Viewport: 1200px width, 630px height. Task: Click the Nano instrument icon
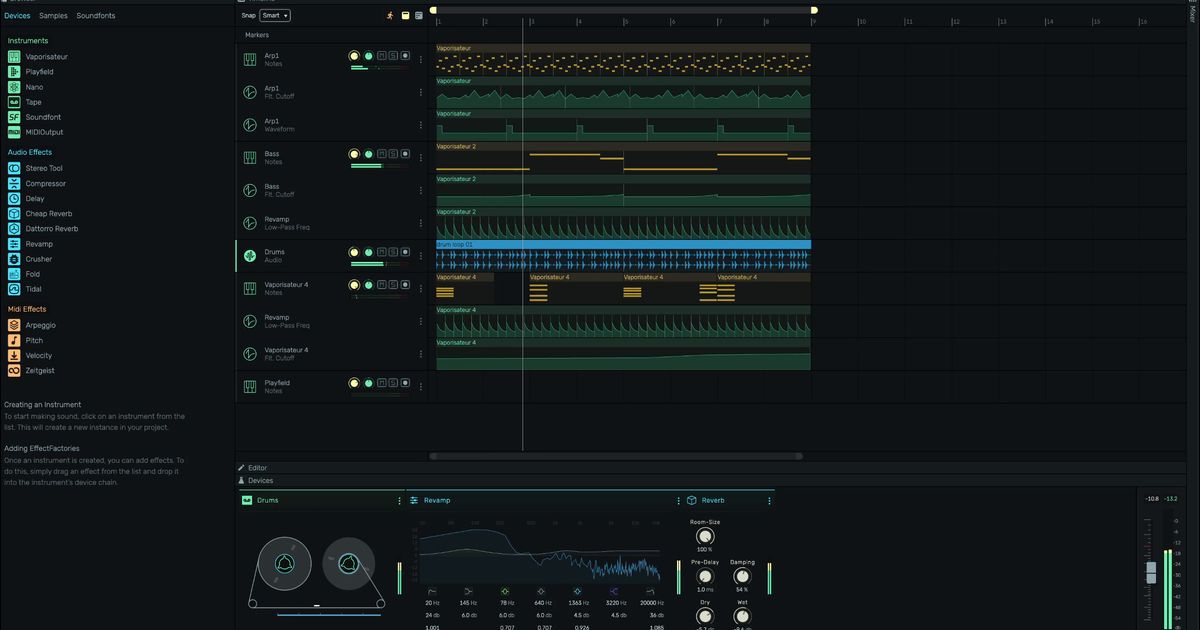tap(14, 87)
